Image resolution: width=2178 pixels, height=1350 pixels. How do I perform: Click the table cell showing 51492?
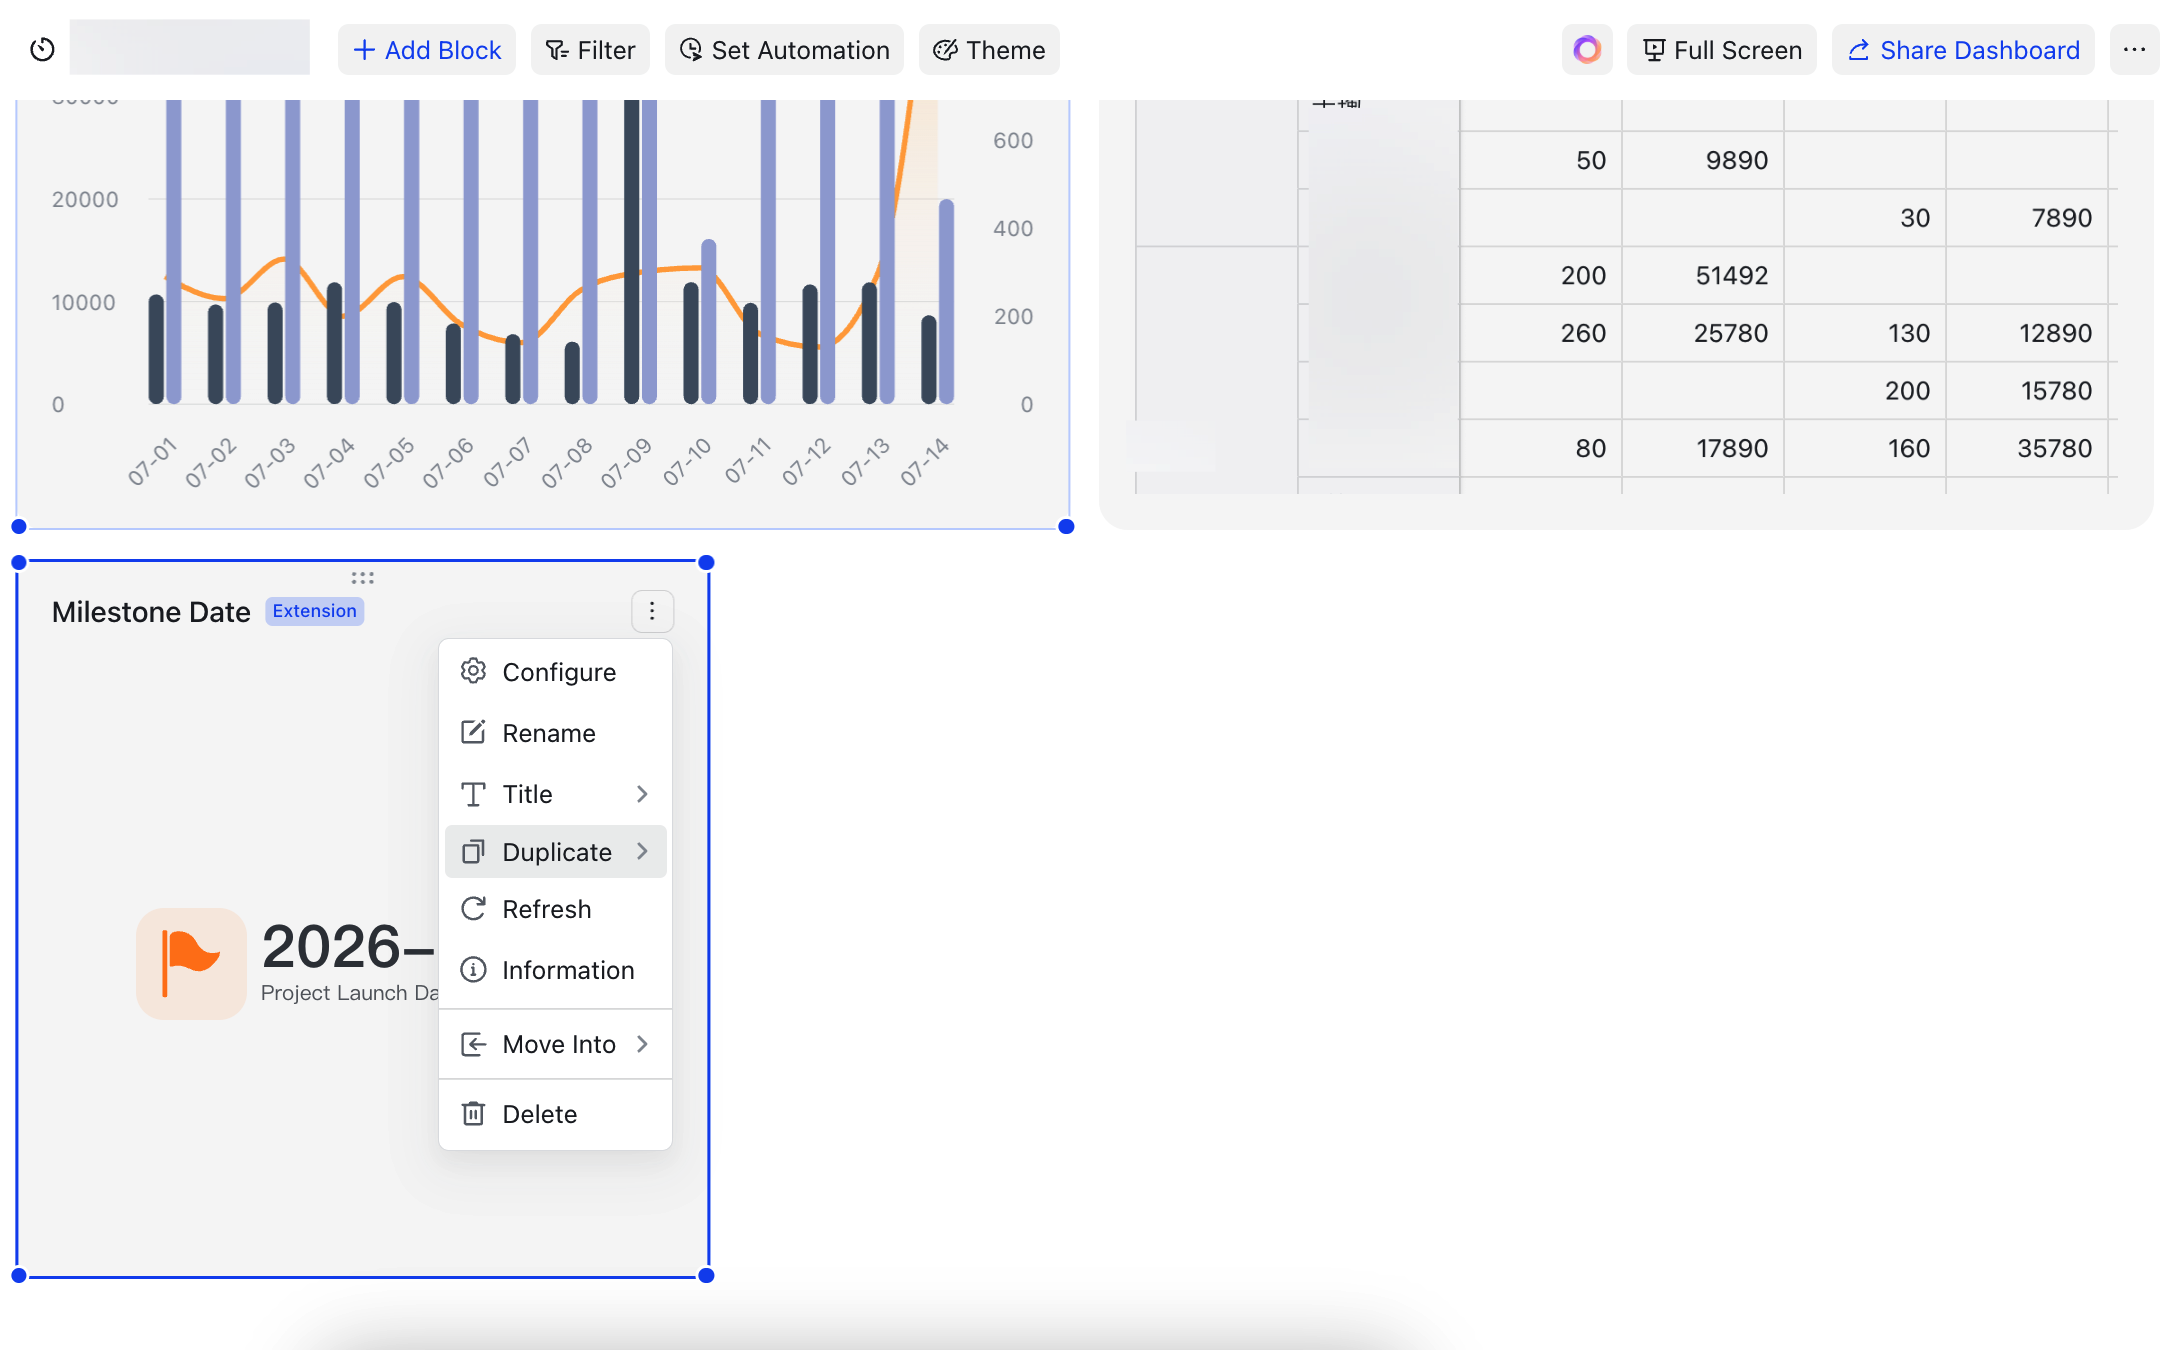[1702, 275]
